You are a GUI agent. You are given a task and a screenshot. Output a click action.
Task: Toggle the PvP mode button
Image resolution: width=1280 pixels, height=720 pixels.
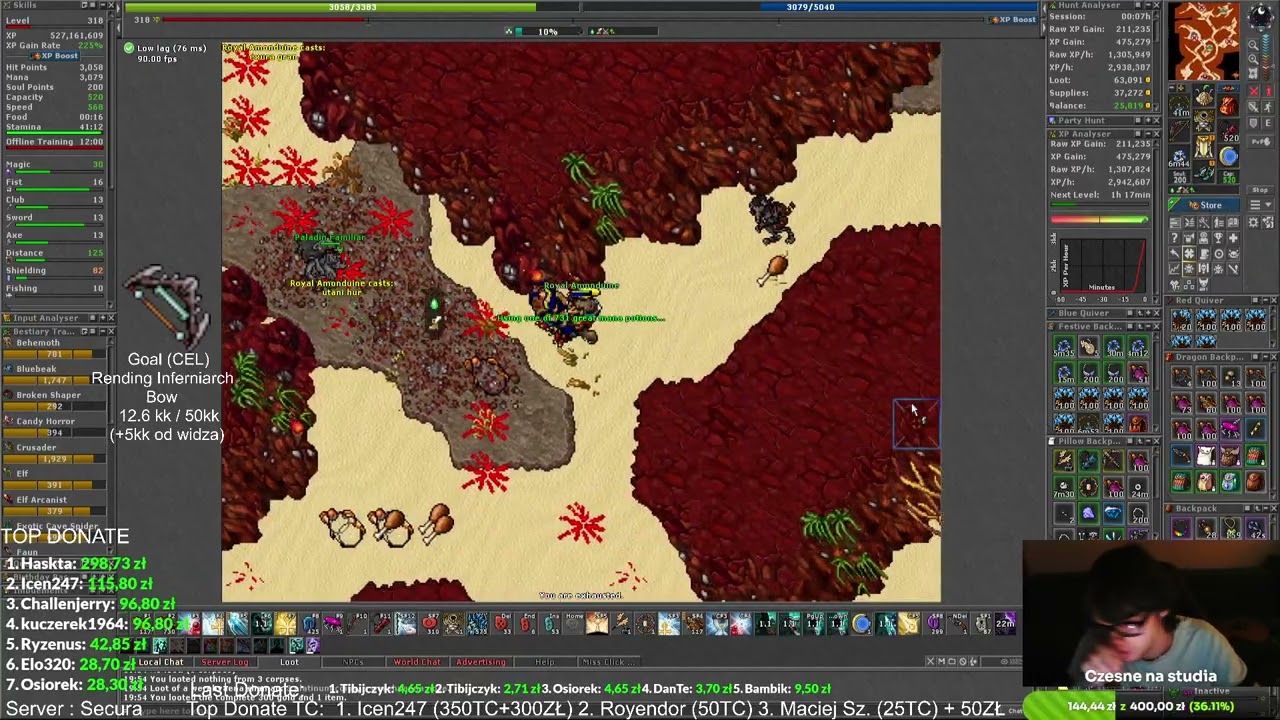tap(1261, 142)
